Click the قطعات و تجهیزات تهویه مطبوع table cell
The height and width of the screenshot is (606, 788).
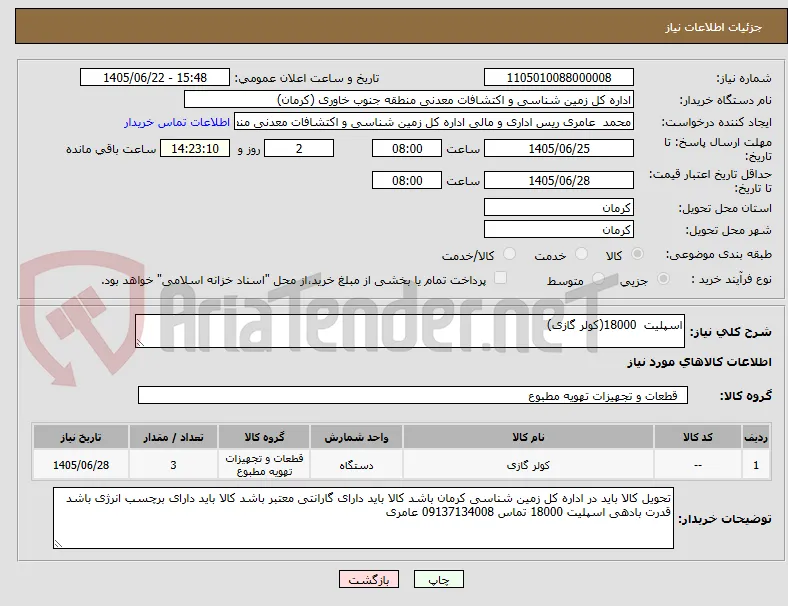264,465
